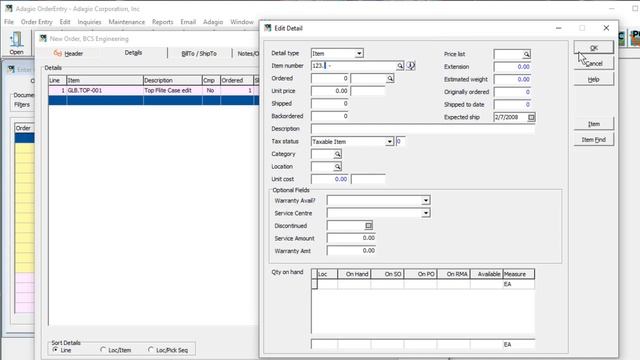The width and height of the screenshot is (640, 360).
Task: Click the item info icon beside Item number
Action: (411, 66)
